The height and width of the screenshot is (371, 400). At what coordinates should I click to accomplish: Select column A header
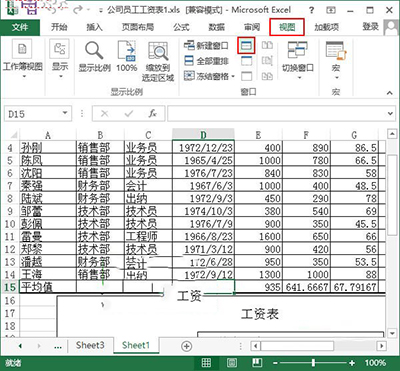[x=48, y=135]
